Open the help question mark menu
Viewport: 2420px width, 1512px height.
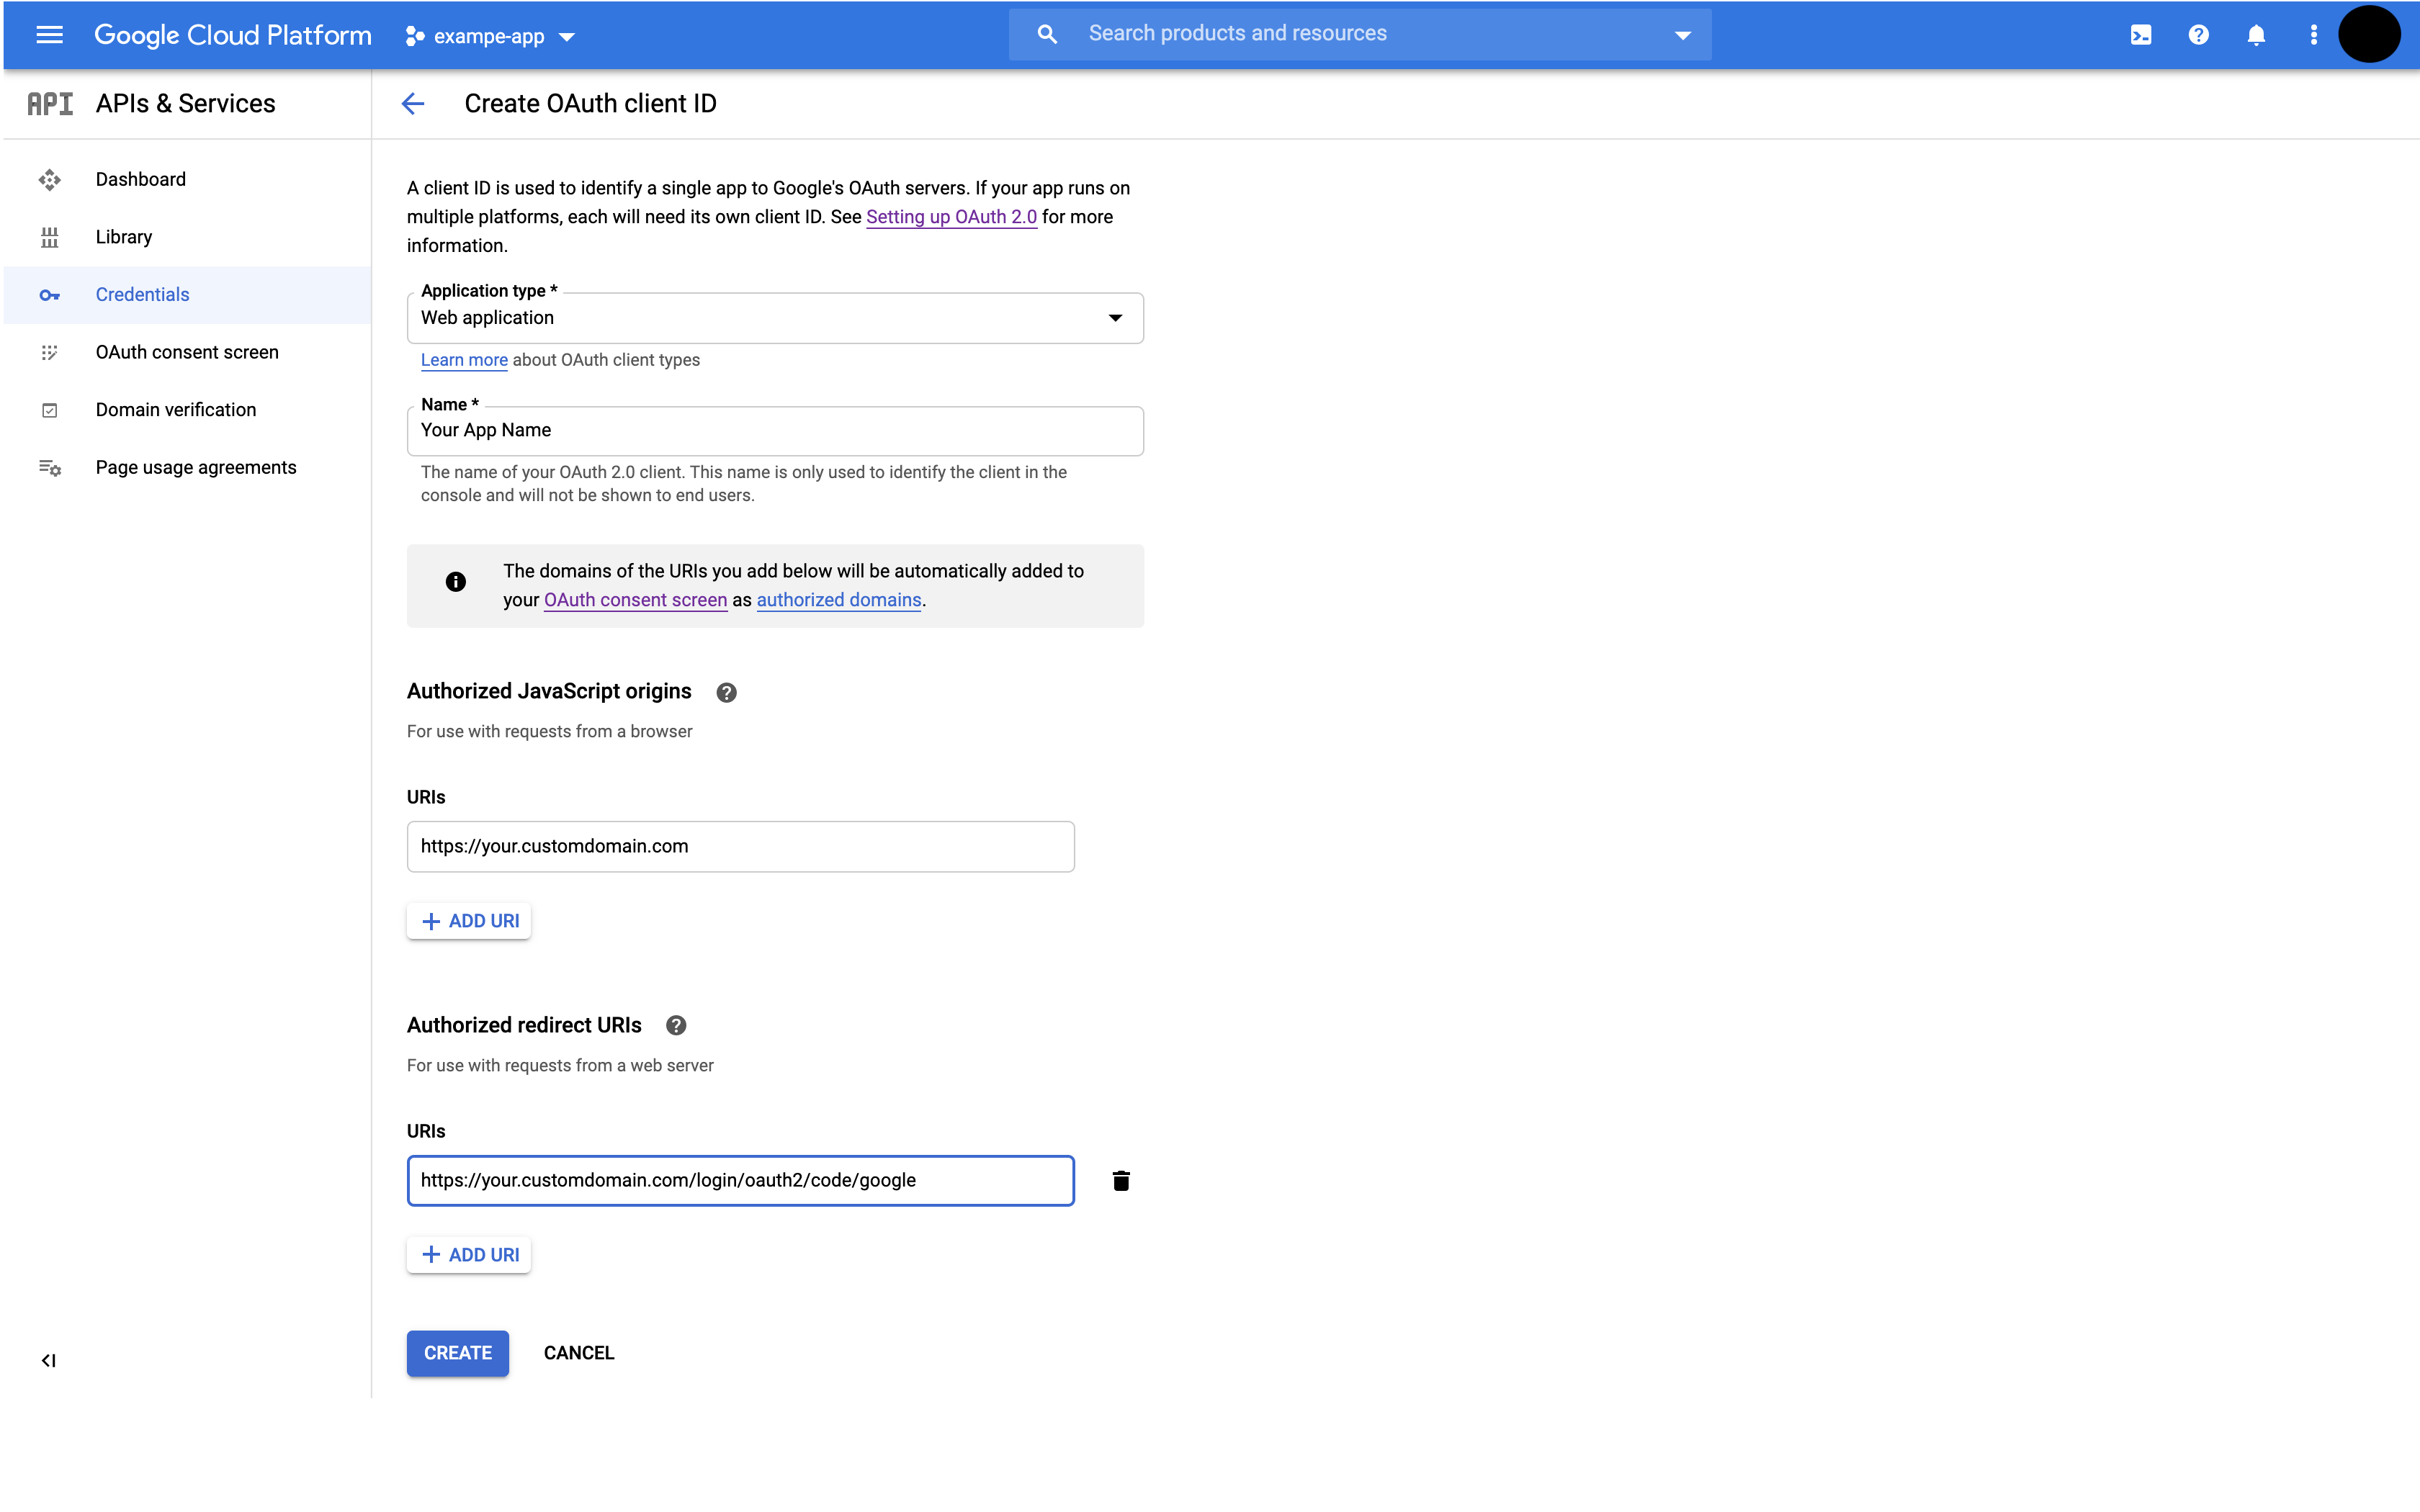pyautogui.click(x=2198, y=35)
